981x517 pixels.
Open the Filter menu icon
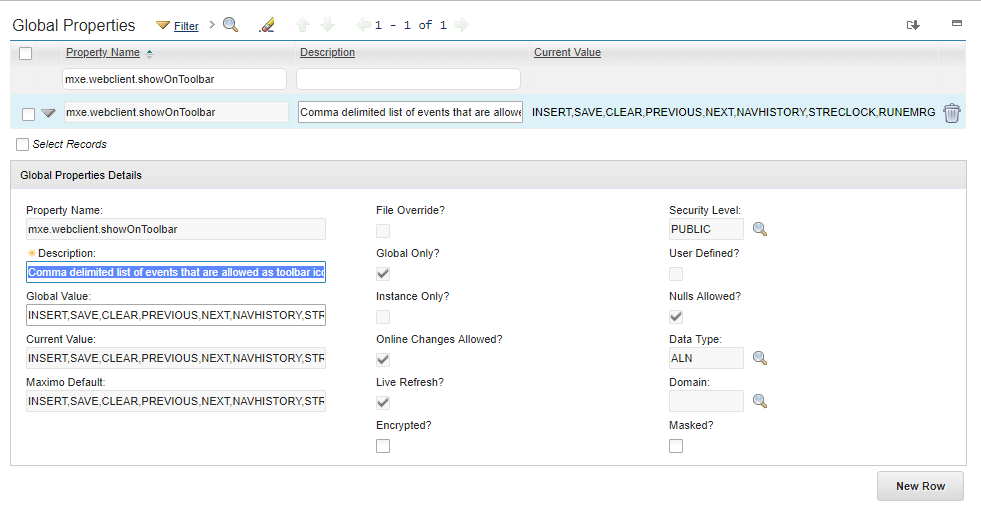163,25
